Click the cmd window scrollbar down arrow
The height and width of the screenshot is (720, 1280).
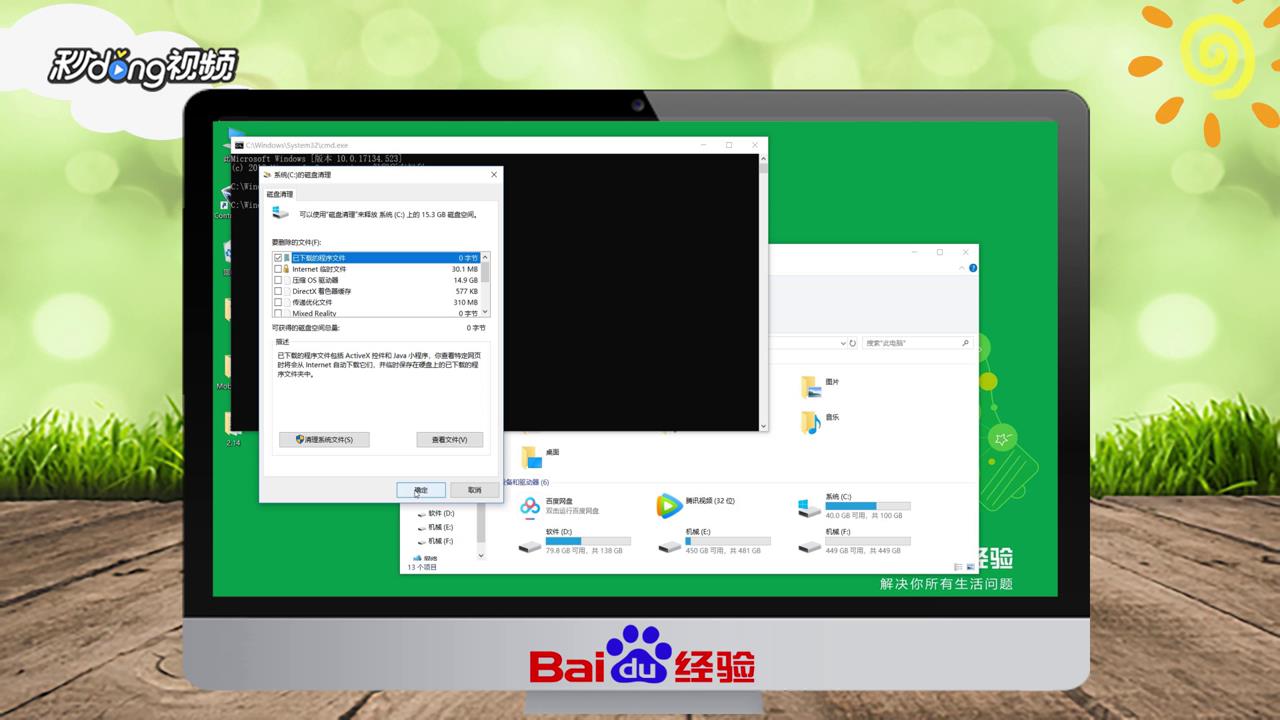[764, 426]
